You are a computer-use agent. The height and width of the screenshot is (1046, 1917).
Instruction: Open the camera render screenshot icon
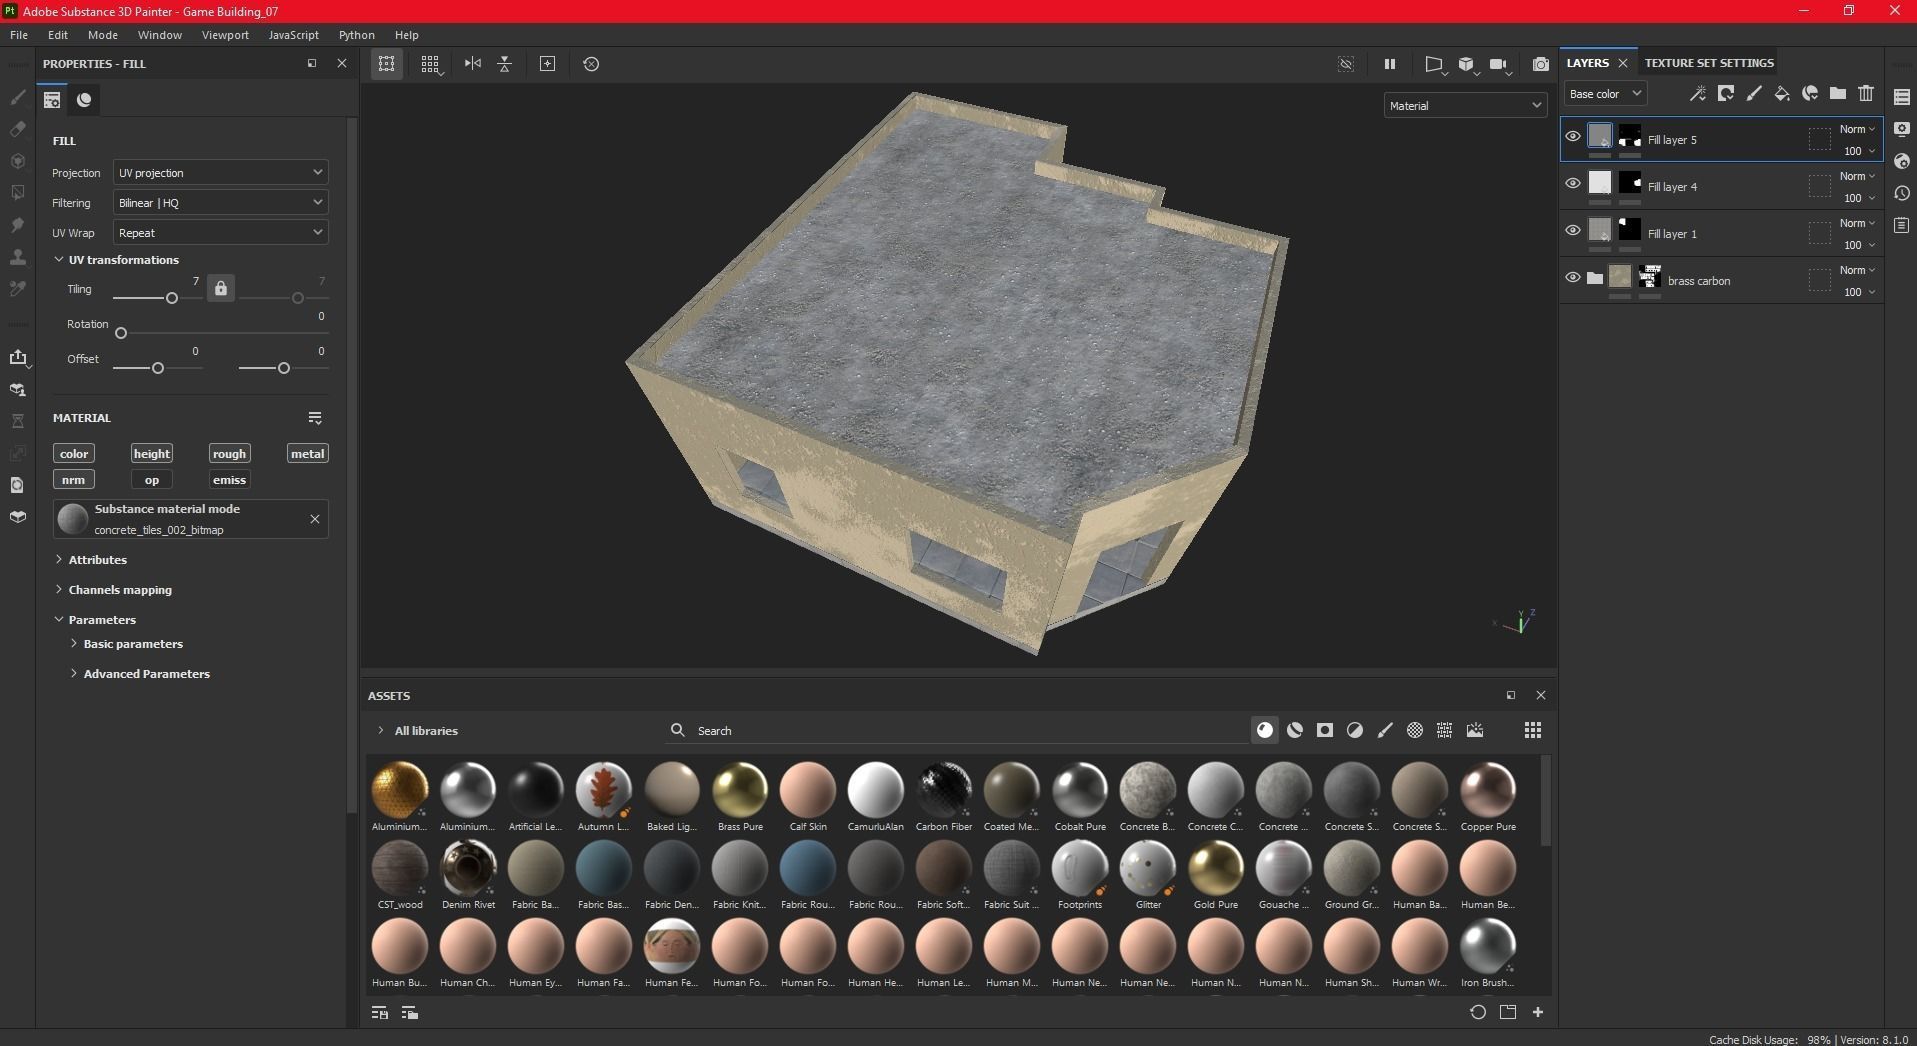coord(1541,64)
